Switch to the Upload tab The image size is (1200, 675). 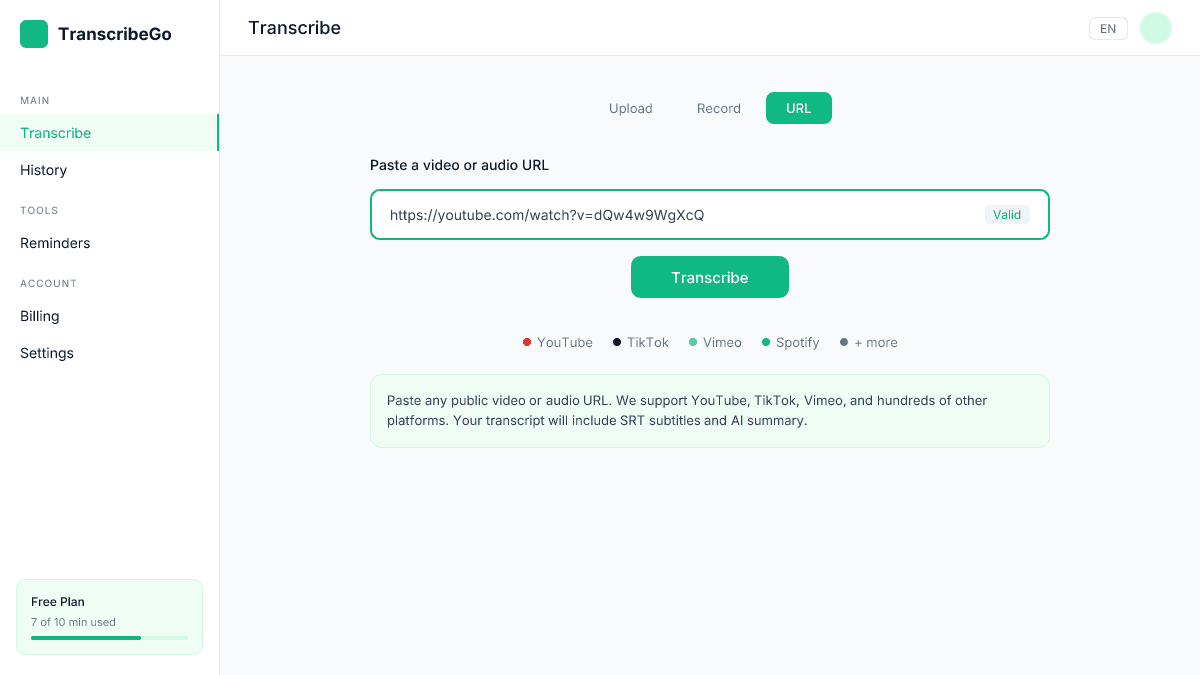point(630,108)
